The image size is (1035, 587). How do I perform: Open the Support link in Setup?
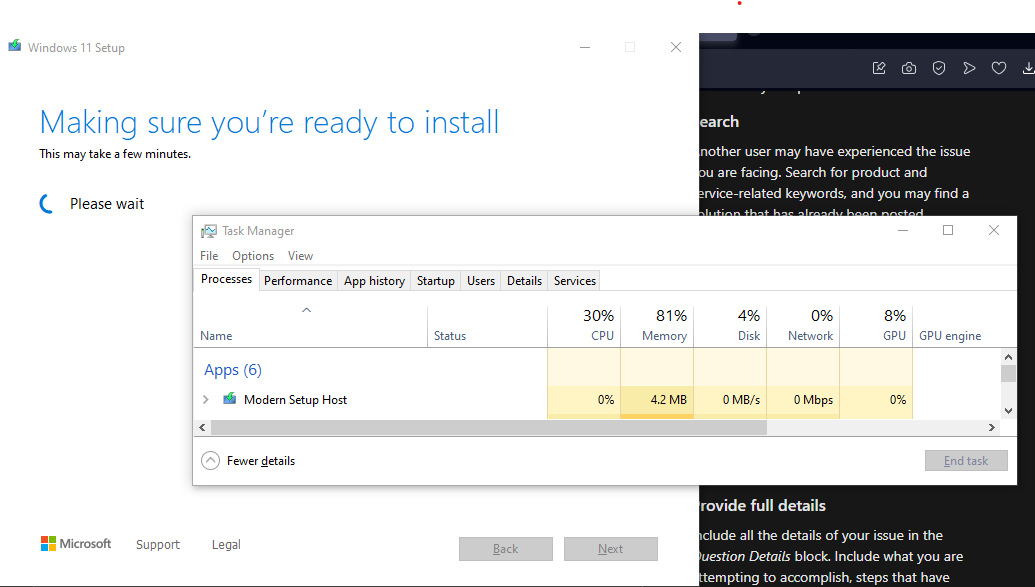tap(158, 544)
